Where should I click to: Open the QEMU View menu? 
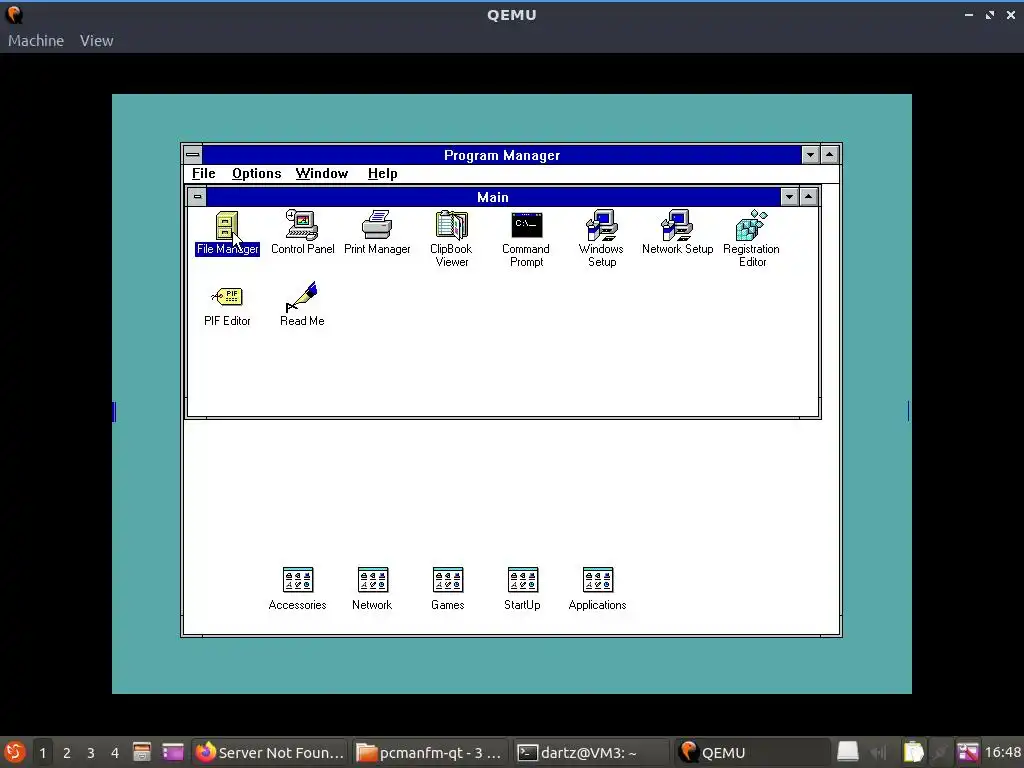click(97, 40)
